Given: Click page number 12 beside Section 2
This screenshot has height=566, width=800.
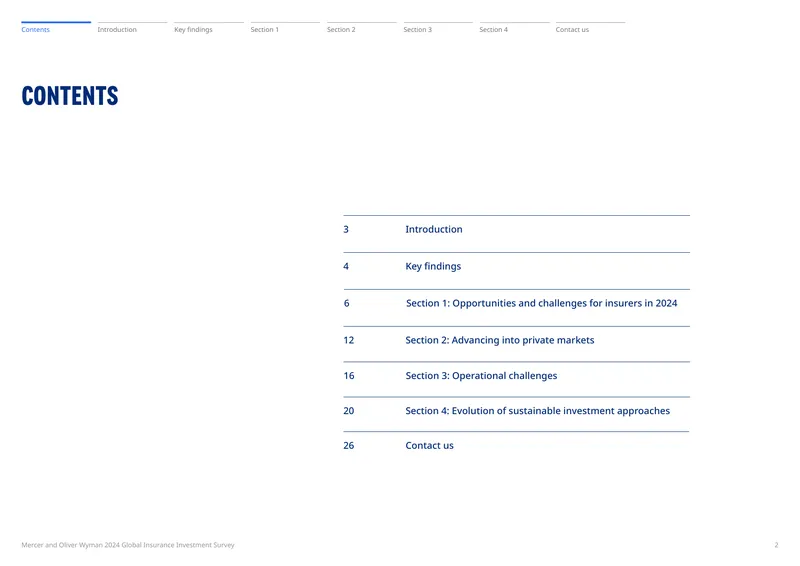Looking at the screenshot, I should click(x=348, y=340).
